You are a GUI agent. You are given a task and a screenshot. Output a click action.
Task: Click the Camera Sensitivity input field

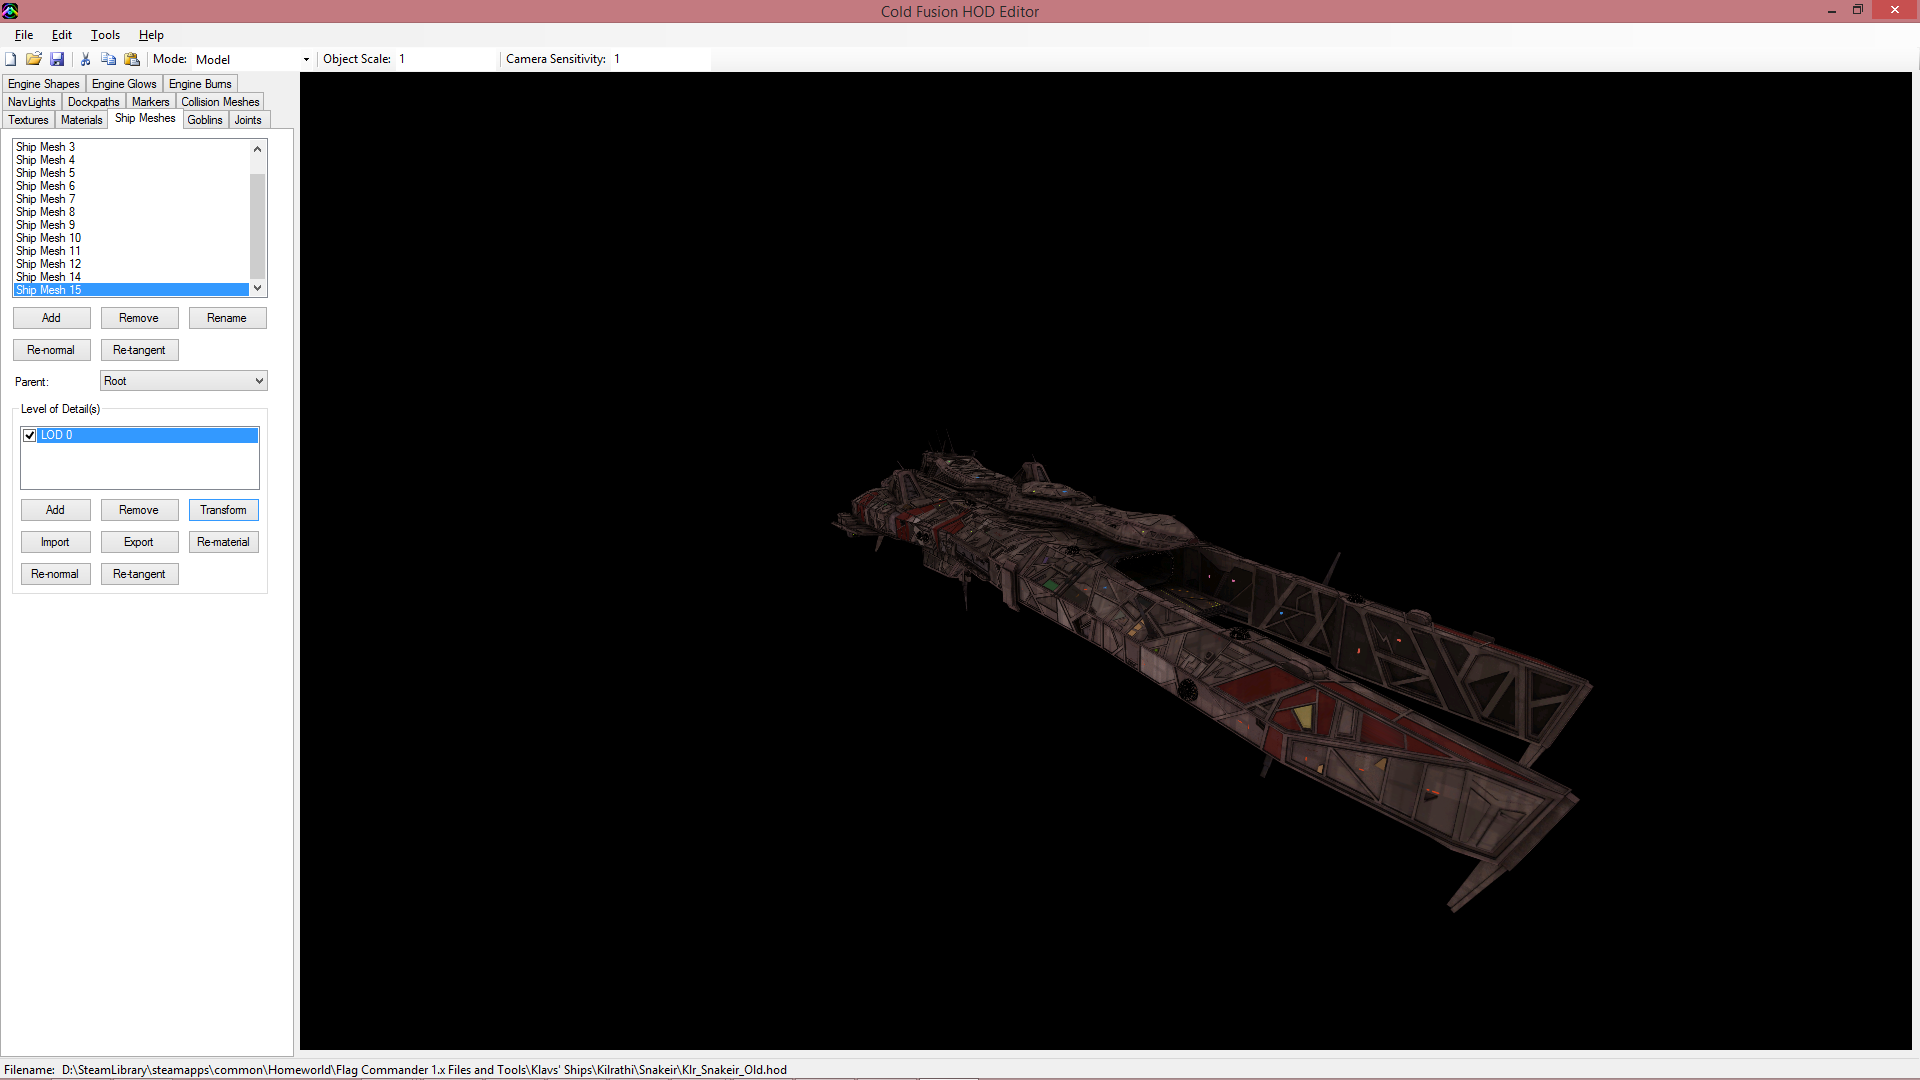(x=660, y=59)
